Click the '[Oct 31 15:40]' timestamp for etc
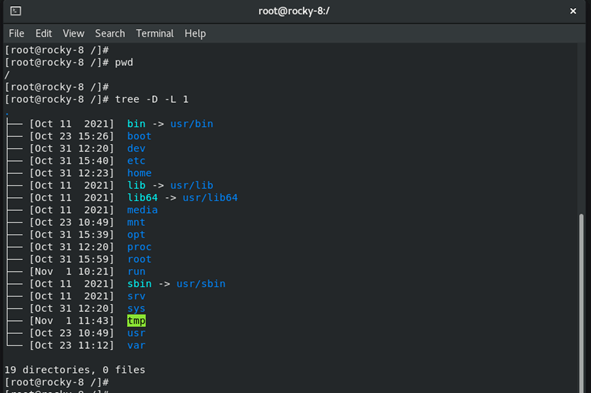 coord(72,161)
